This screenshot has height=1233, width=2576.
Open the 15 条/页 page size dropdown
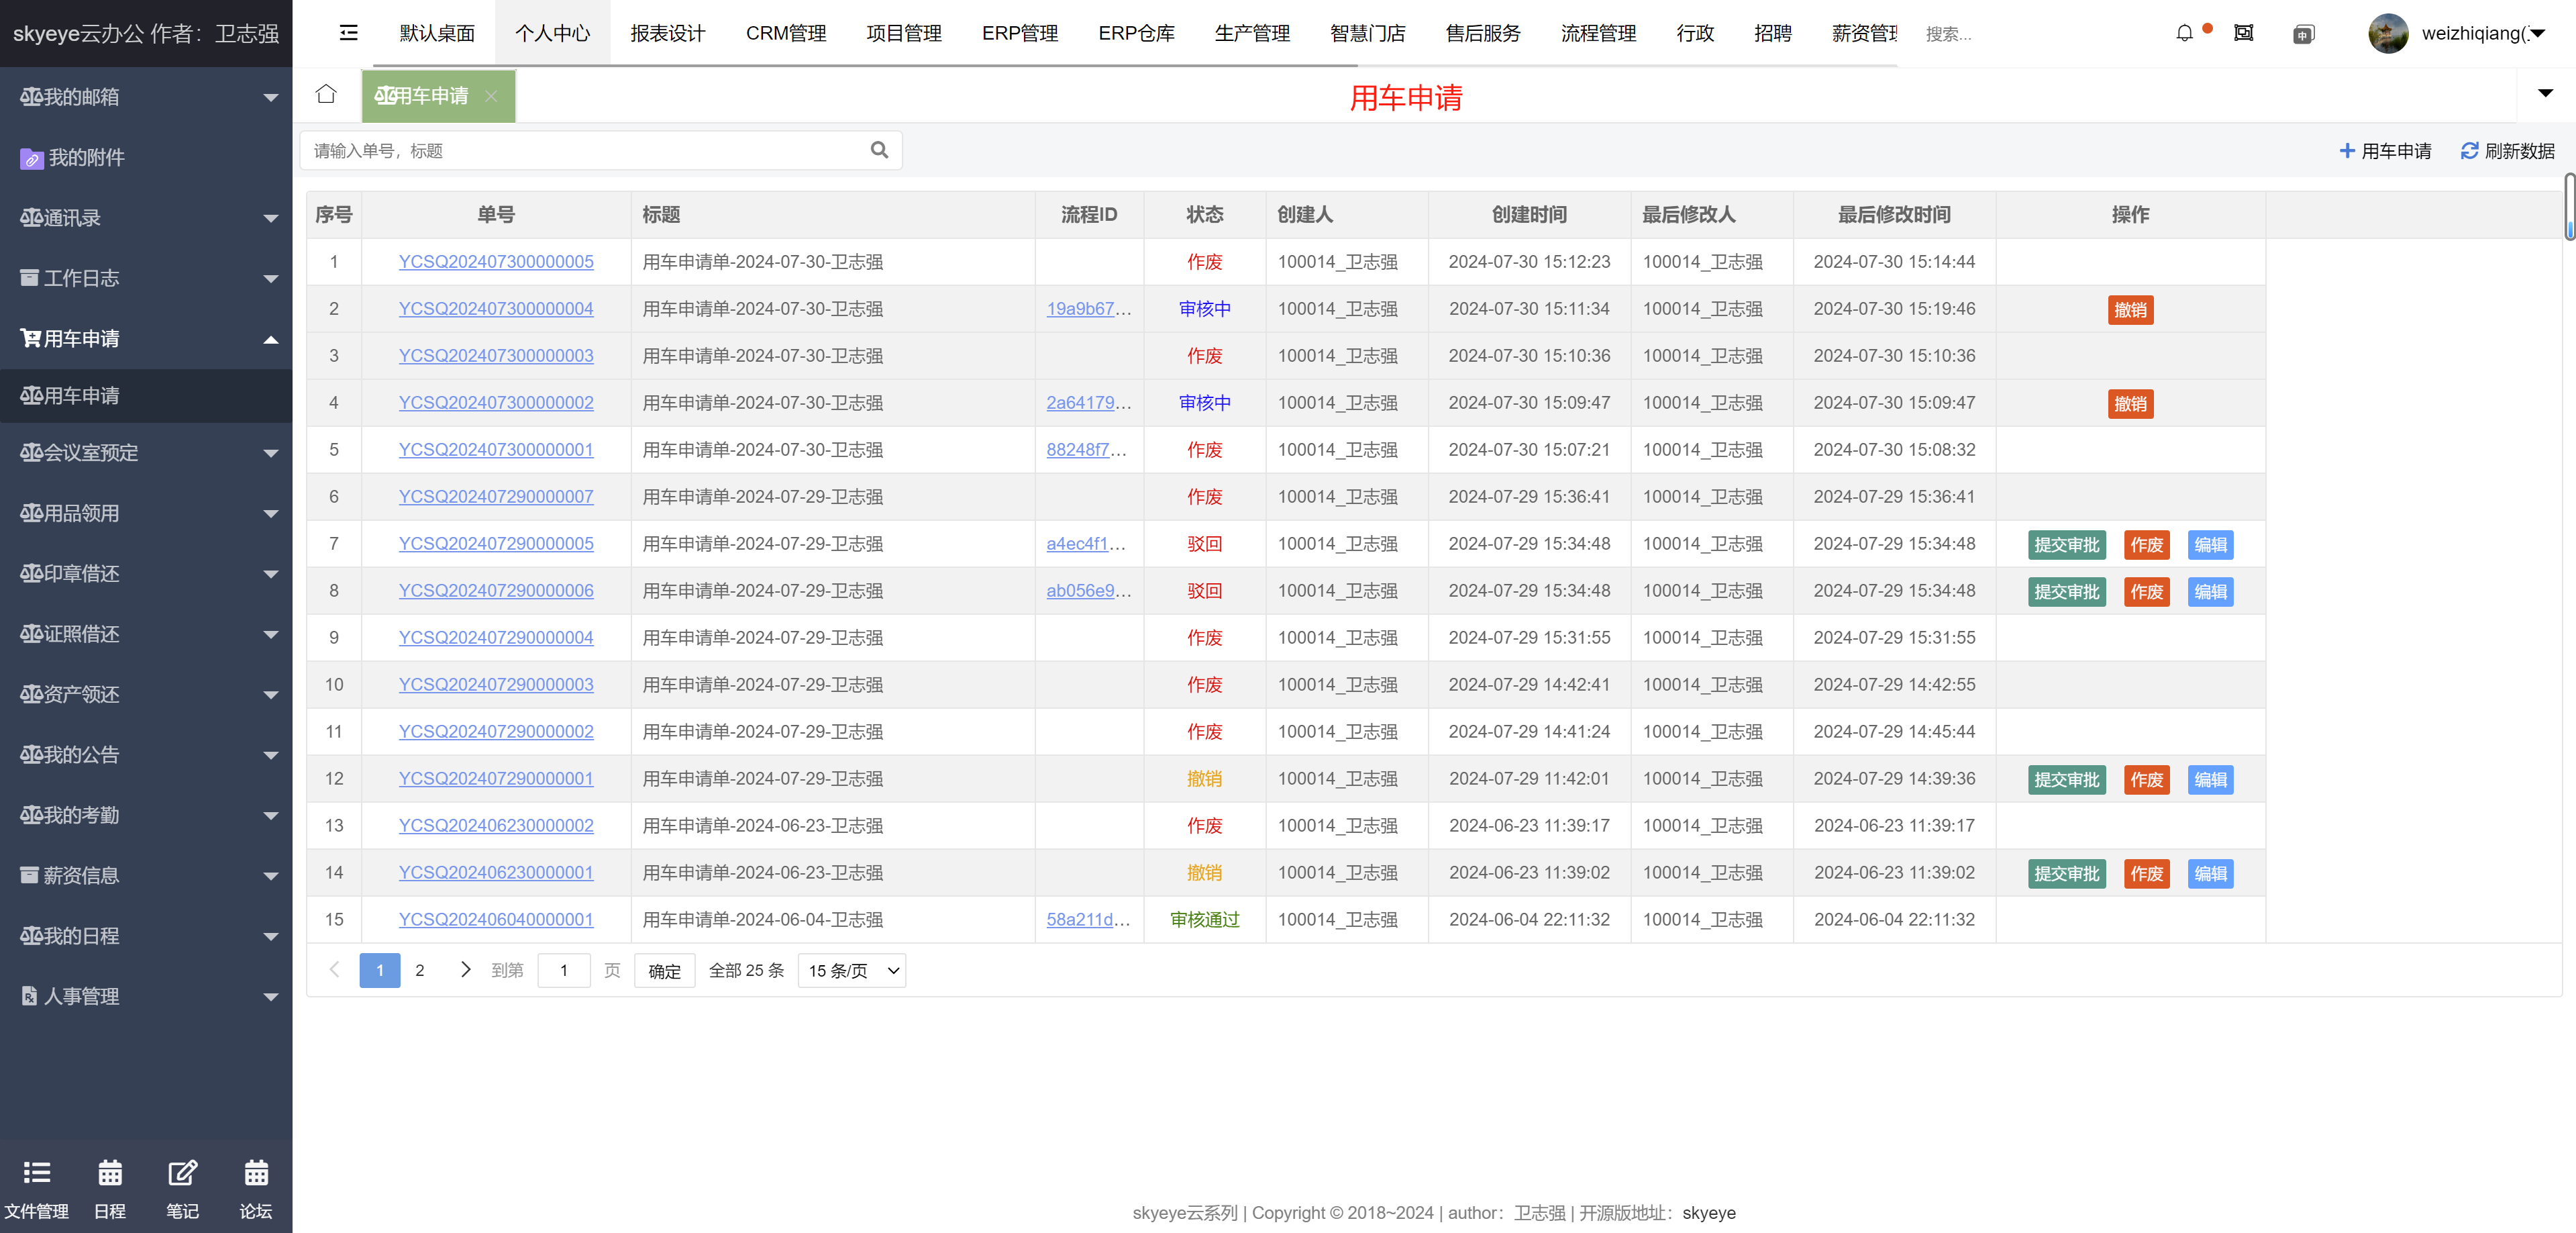(x=851, y=971)
